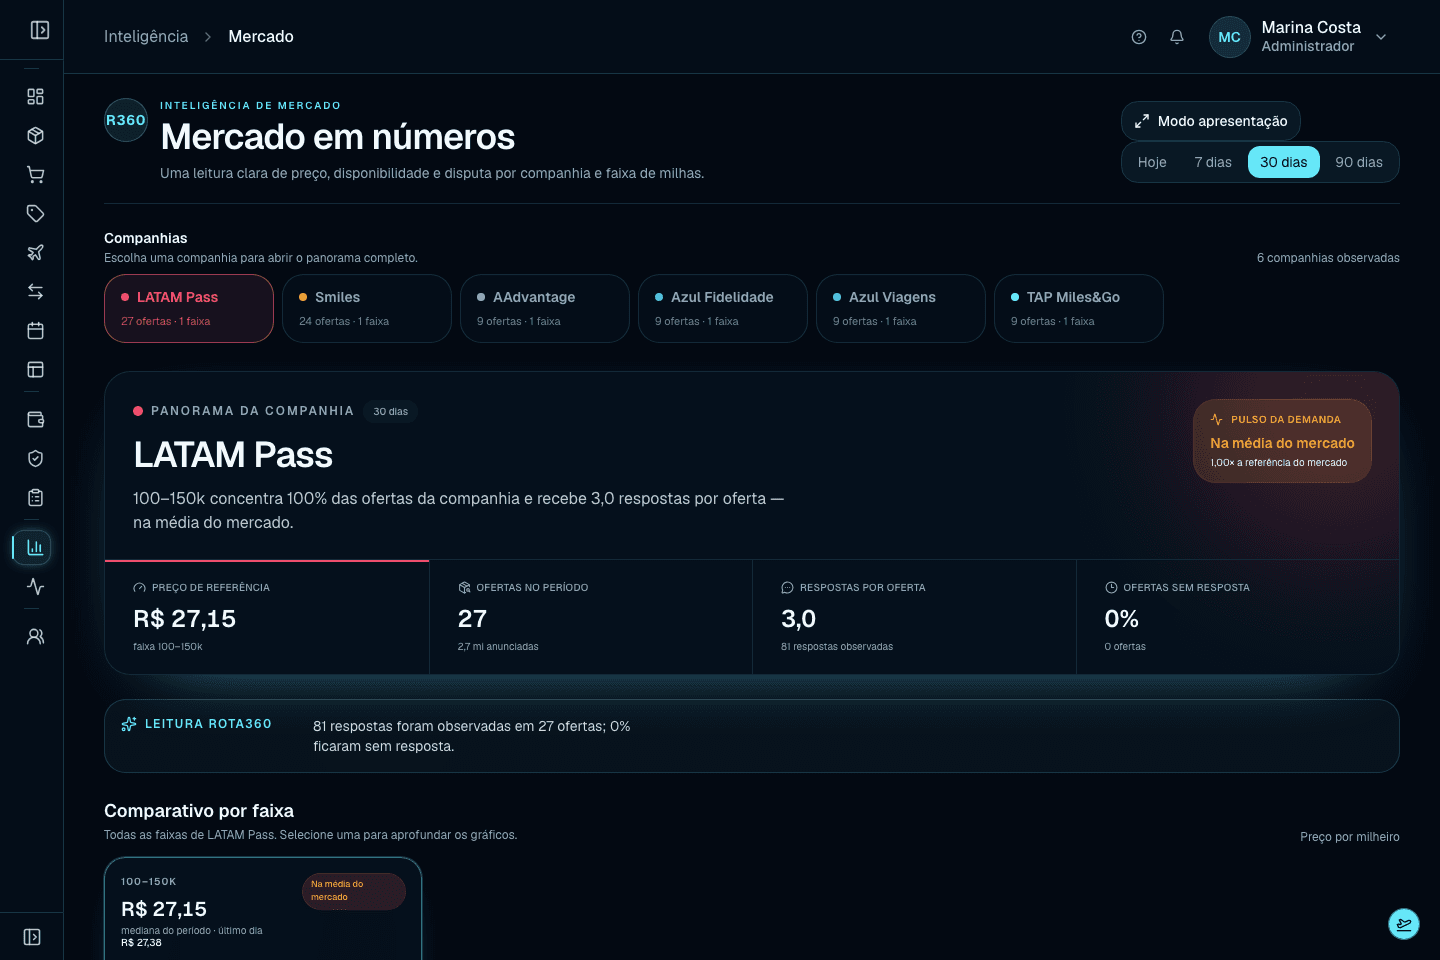Click the Preço por milheiro label
The image size is (1440, 960).
1350,837
